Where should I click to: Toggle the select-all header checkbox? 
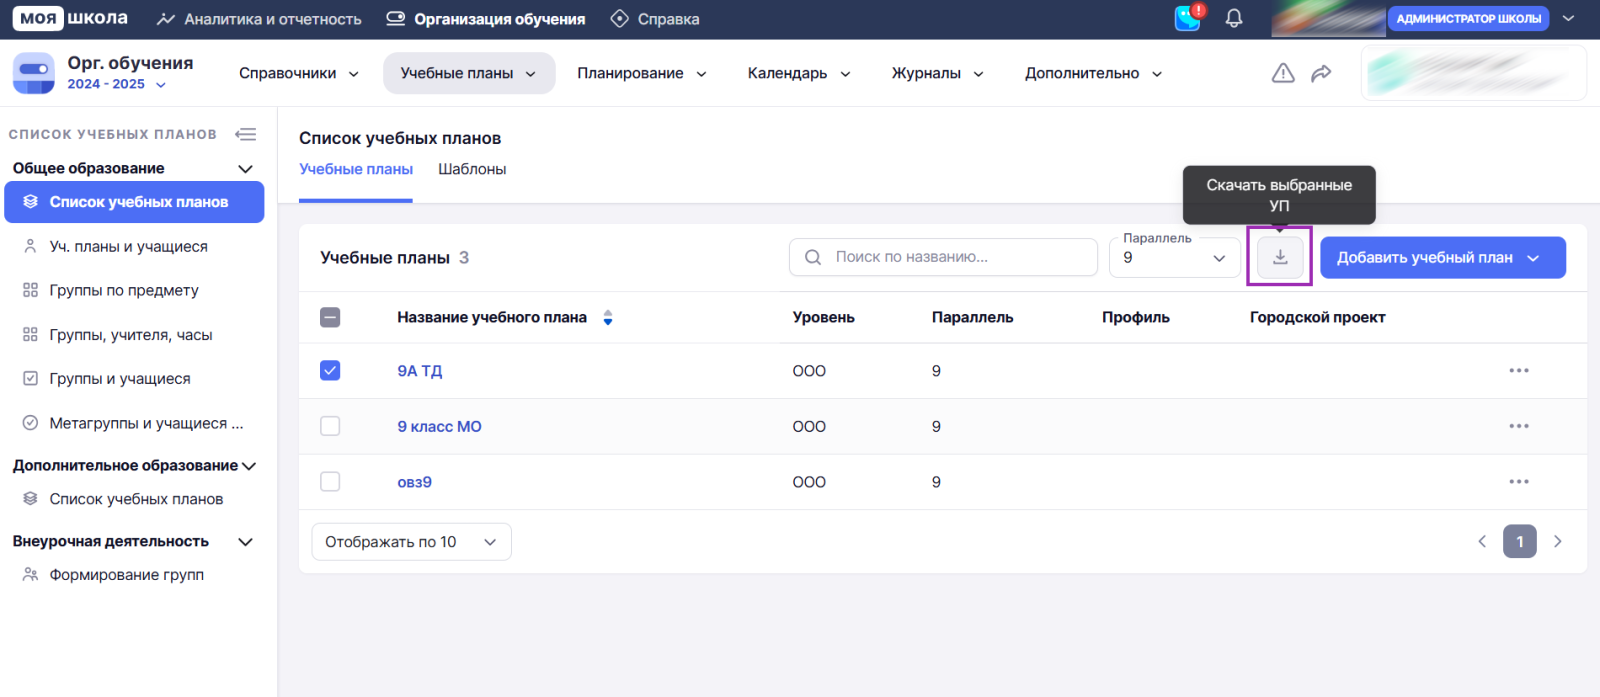[x=330, y=317]
